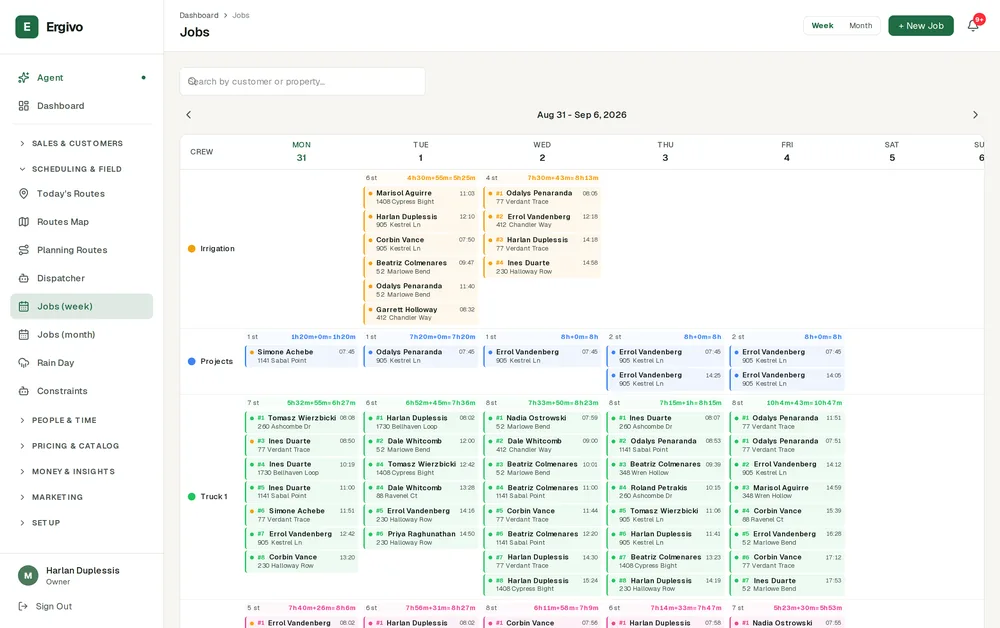Switch to Week view
The image size is (1000, 628).
pos(822,26)
